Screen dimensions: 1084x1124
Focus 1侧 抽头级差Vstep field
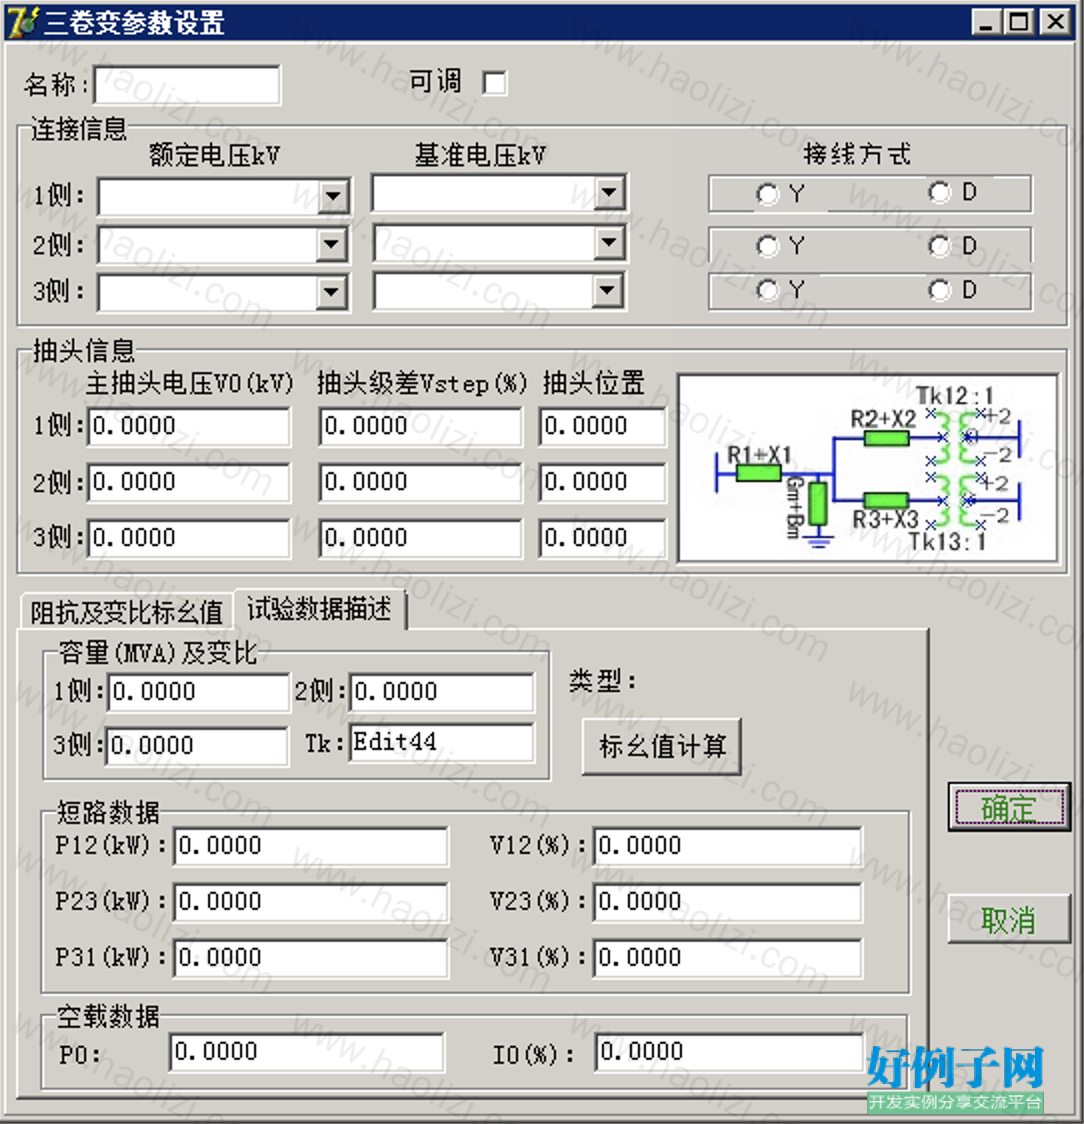pyautogui.click(x=421, y=427)
